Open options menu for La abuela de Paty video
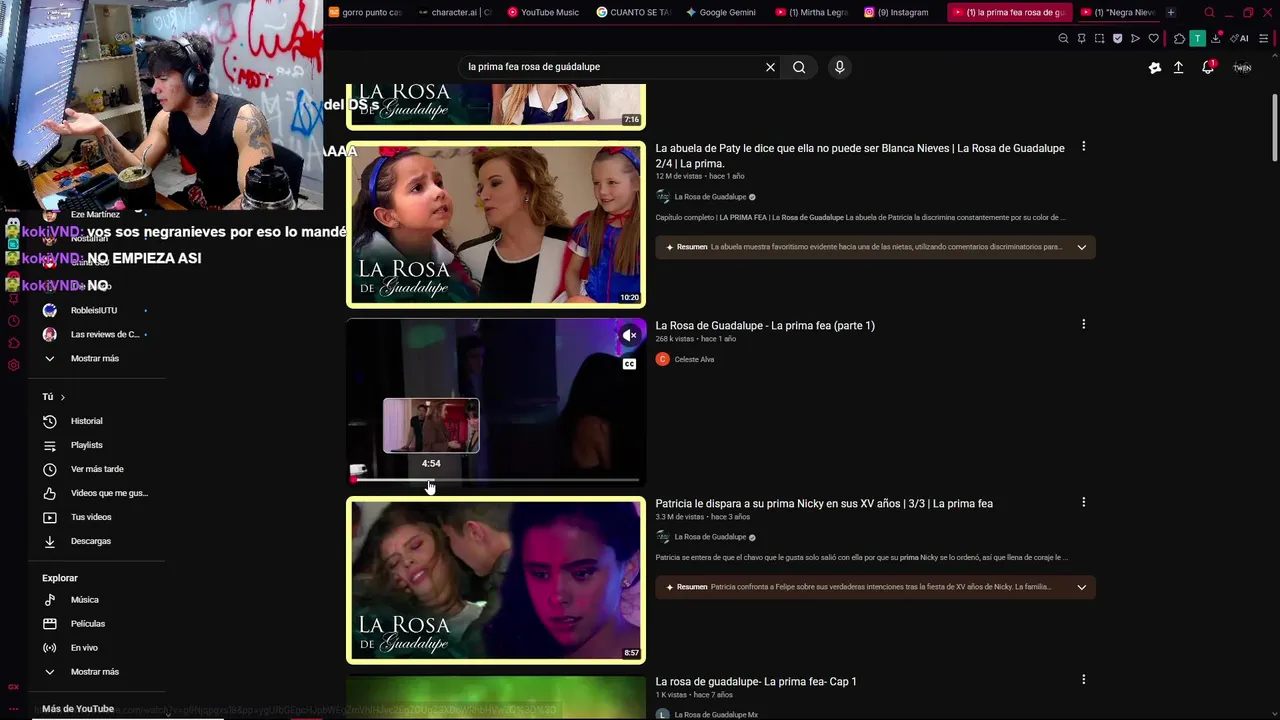 coord(1083,147)
